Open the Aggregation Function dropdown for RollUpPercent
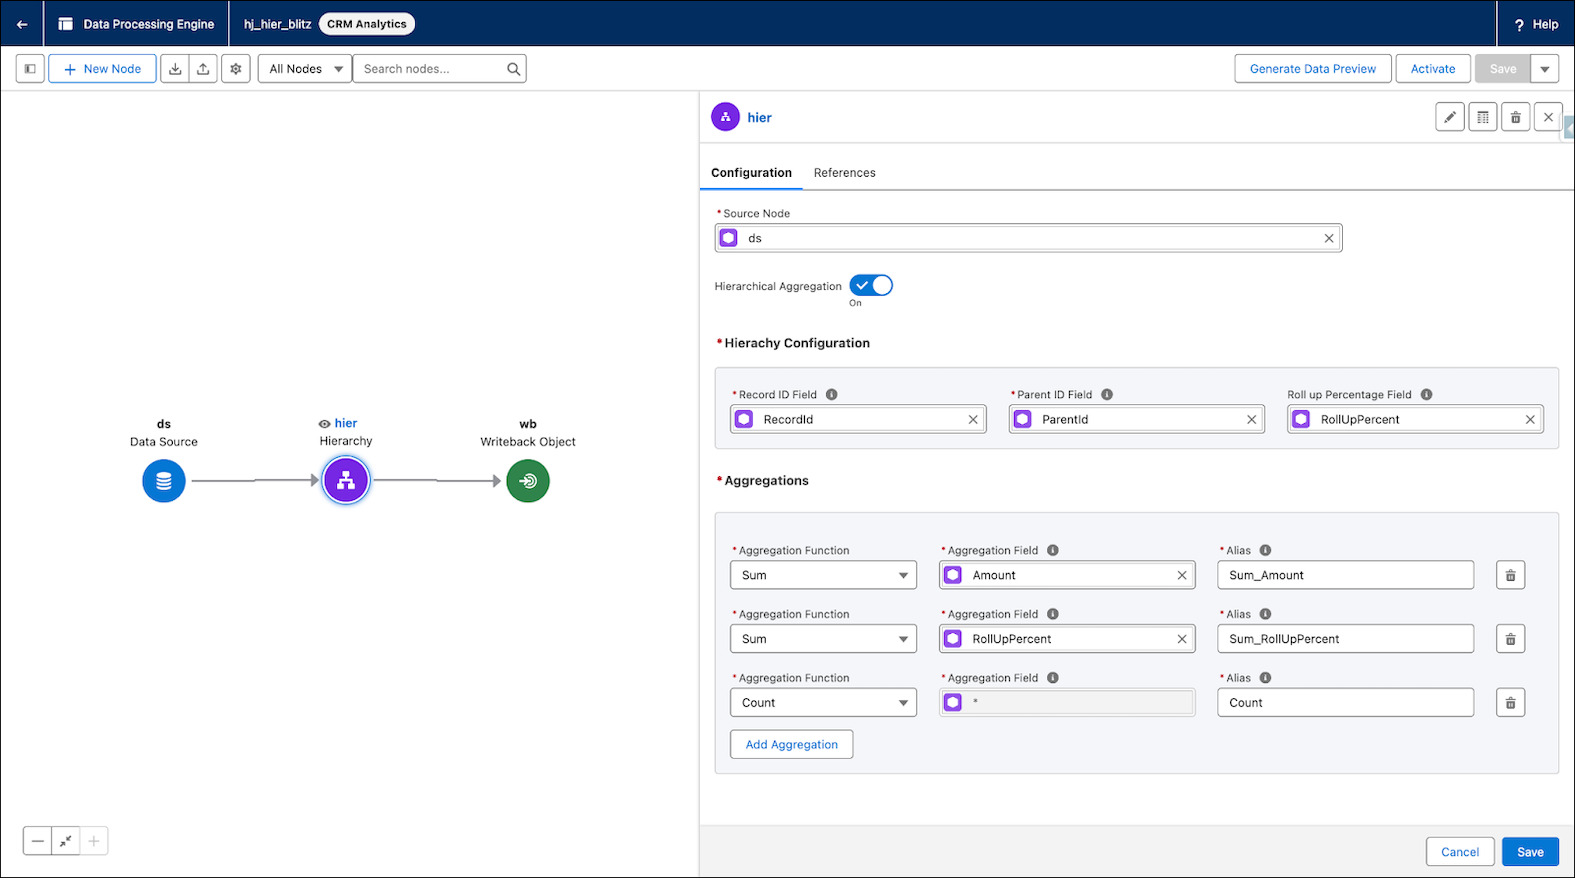The image size is (1575, 878). [x=823, y=639]
